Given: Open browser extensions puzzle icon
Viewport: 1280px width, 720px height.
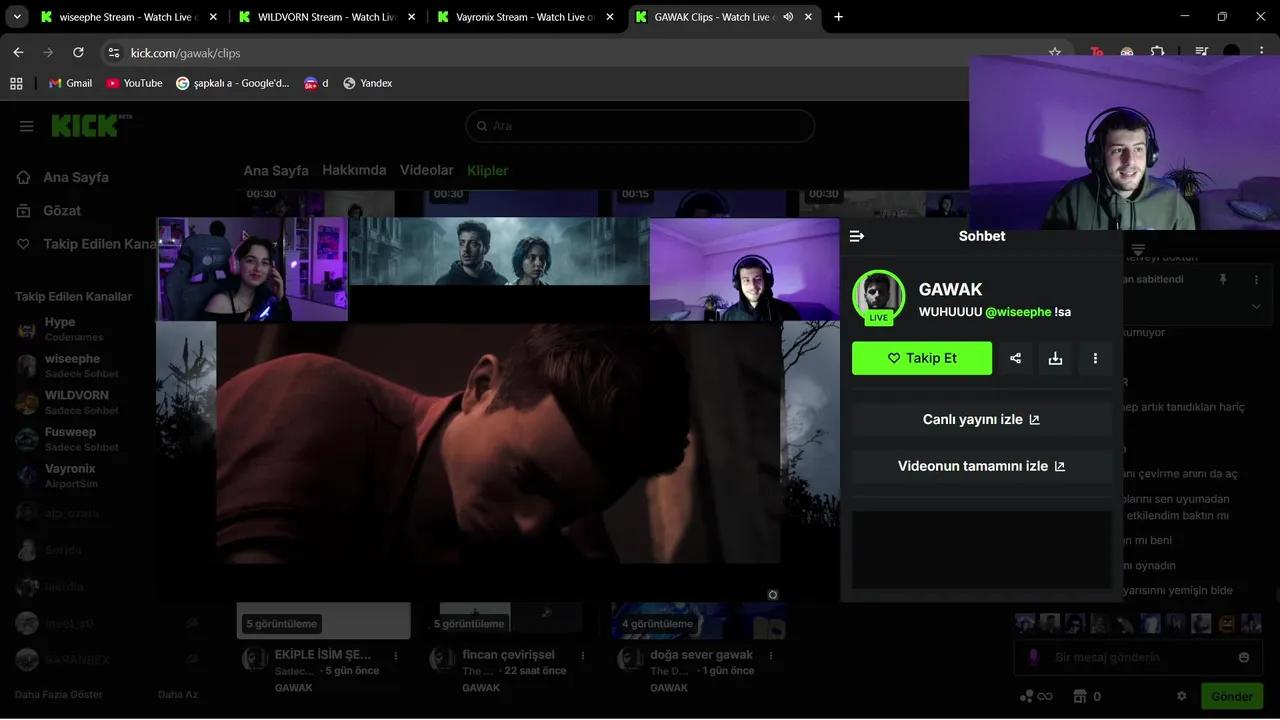Looking at the screenshot, I should pyautogui.click(x=1157, y=52).
